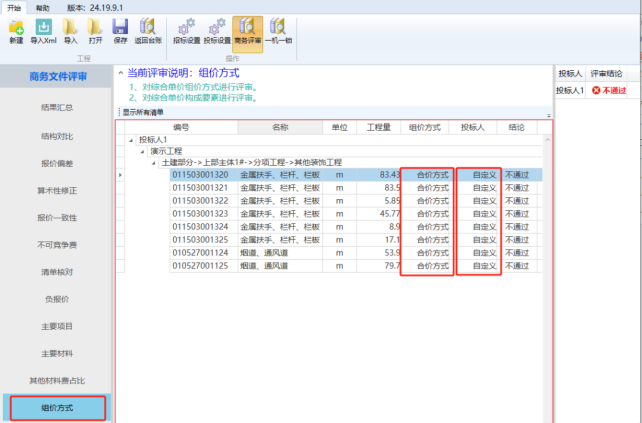Select row 011503001323 in the list
The height and width of the screenshot is (423, 642).
tap(200, 213)
